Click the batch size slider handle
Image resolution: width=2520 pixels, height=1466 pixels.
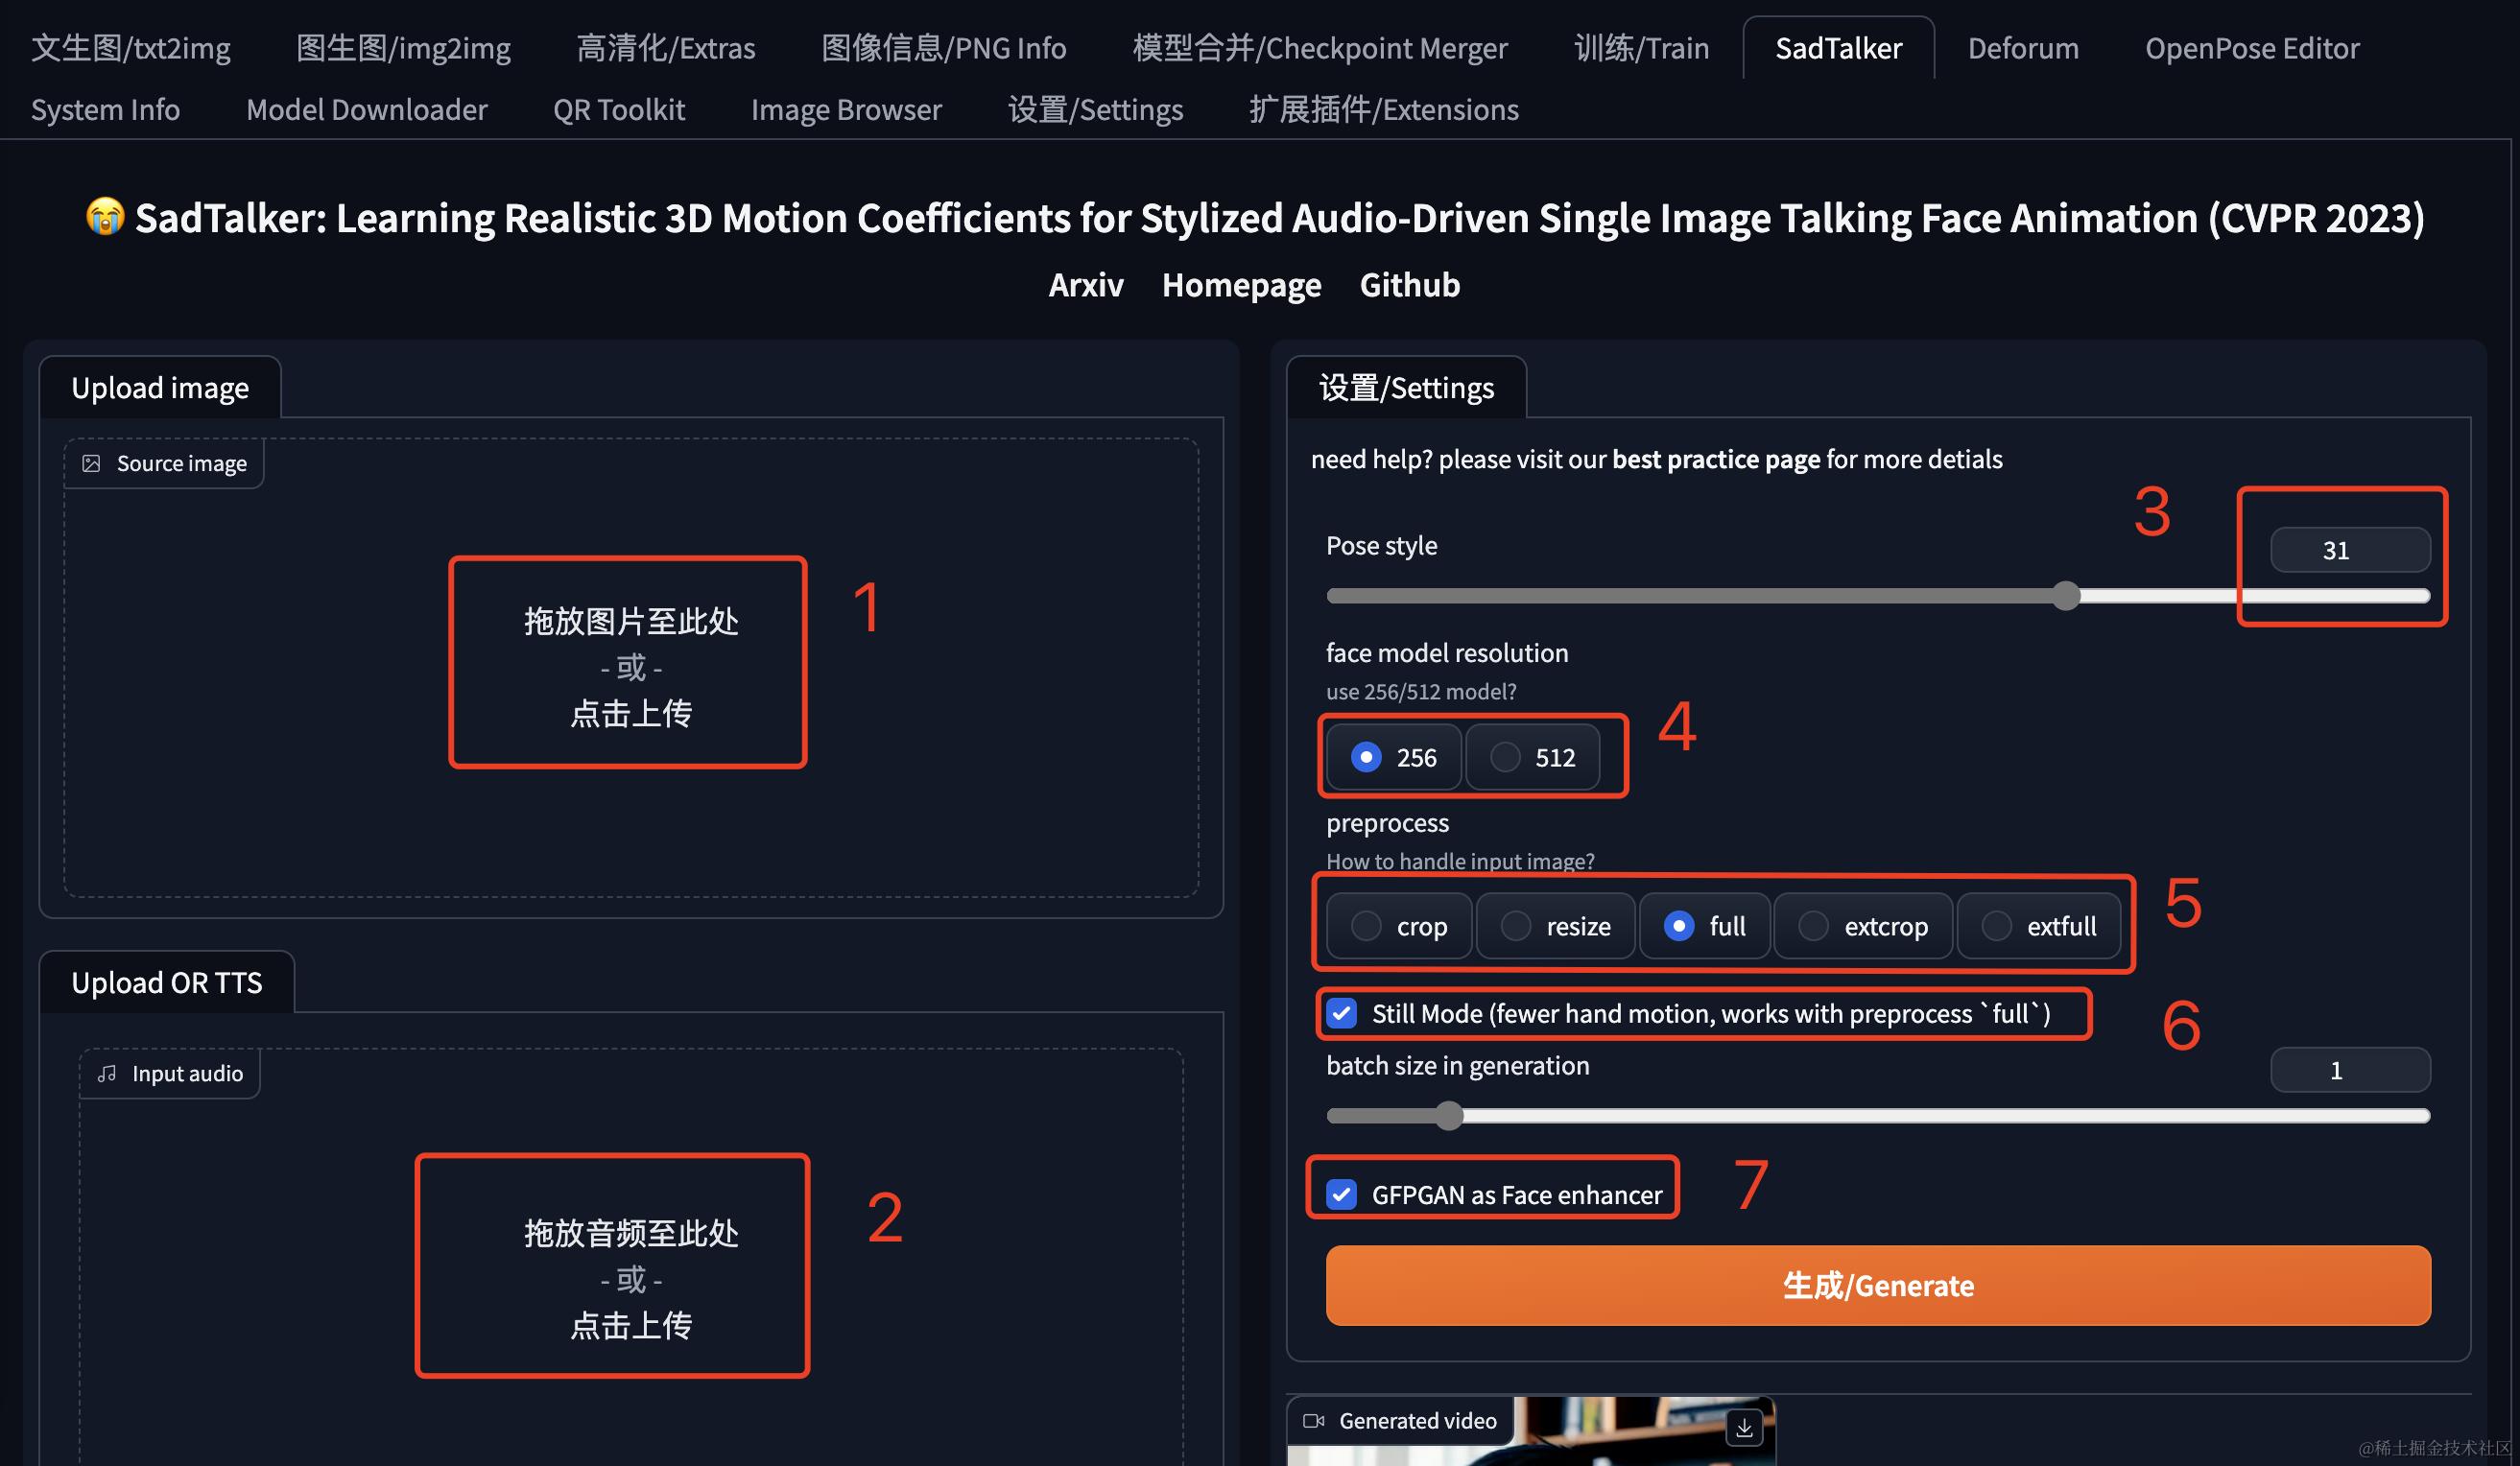tap(1449, 1116)
